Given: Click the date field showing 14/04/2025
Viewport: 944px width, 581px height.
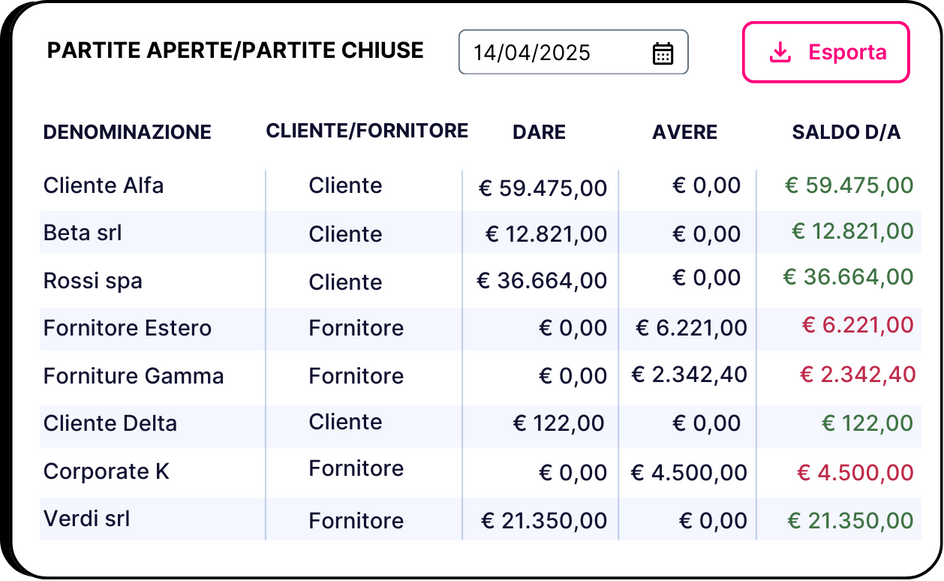Looking at the screenshot, I should (573, 52).
